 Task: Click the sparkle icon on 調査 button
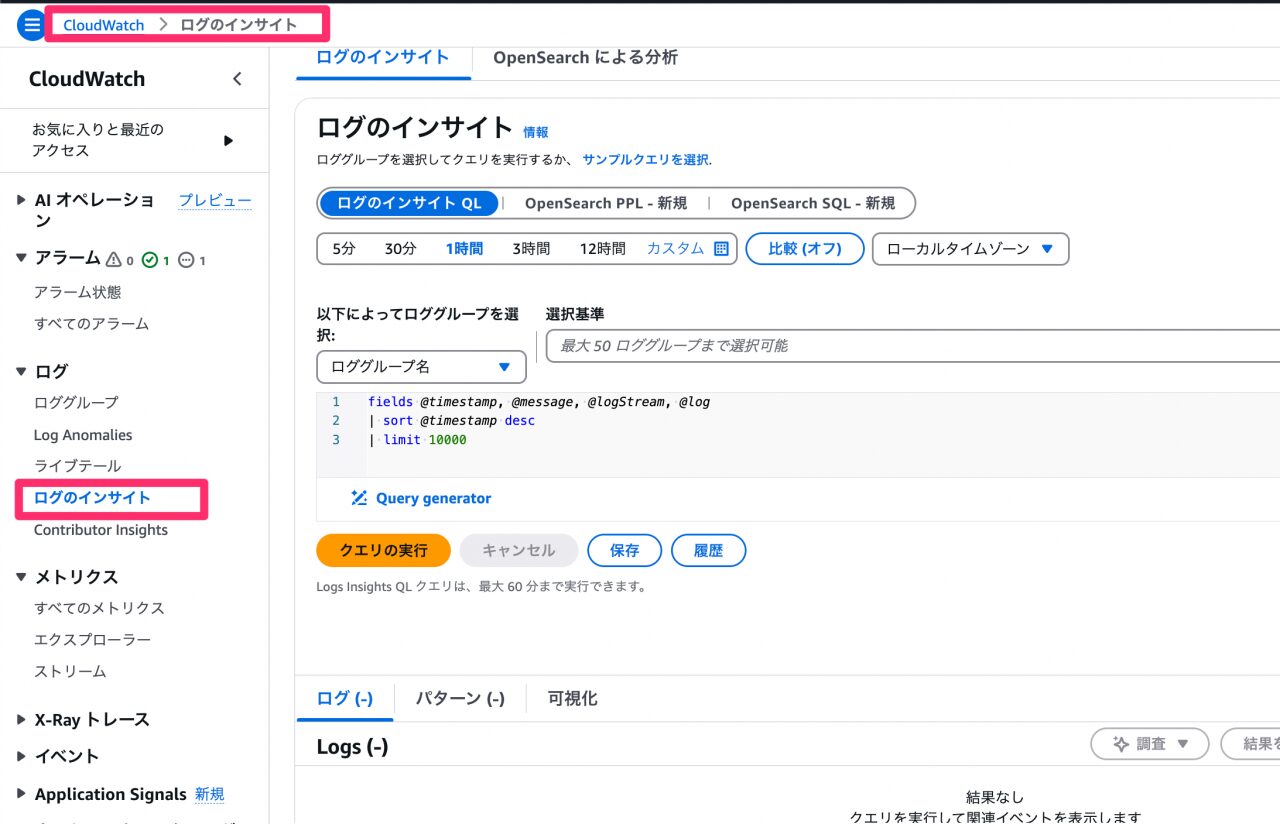[x=1121, y=744]
